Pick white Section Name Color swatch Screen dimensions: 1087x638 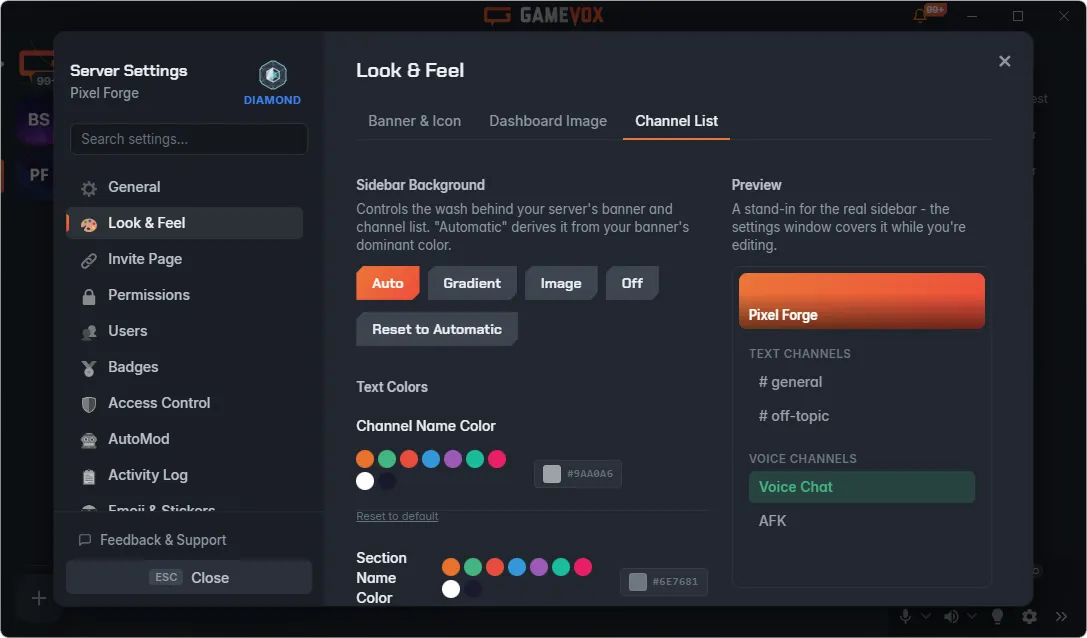451,589
